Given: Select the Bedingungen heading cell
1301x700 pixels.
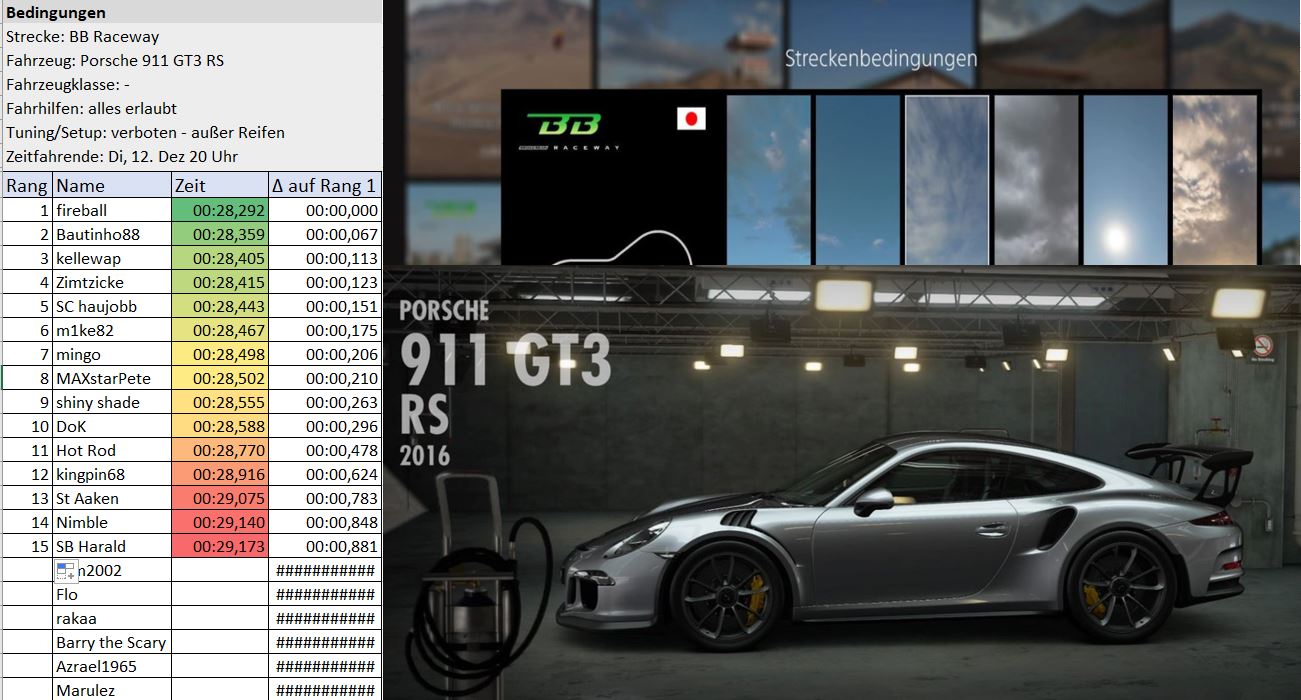Looking at the screenshot, I should tap(191, 13).
